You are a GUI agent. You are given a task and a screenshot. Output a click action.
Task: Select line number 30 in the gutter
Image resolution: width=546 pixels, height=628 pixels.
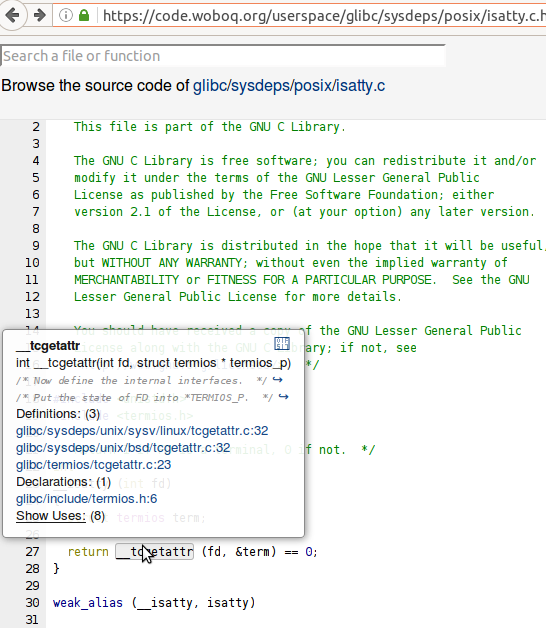(32, 603)
